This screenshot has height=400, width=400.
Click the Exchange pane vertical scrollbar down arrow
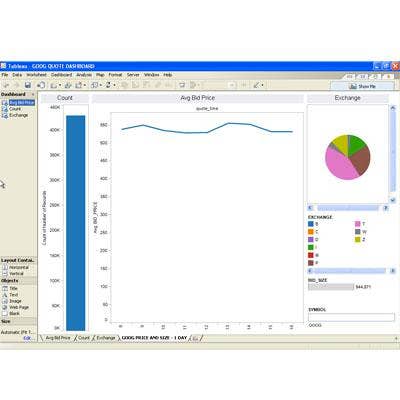[393, 200]
